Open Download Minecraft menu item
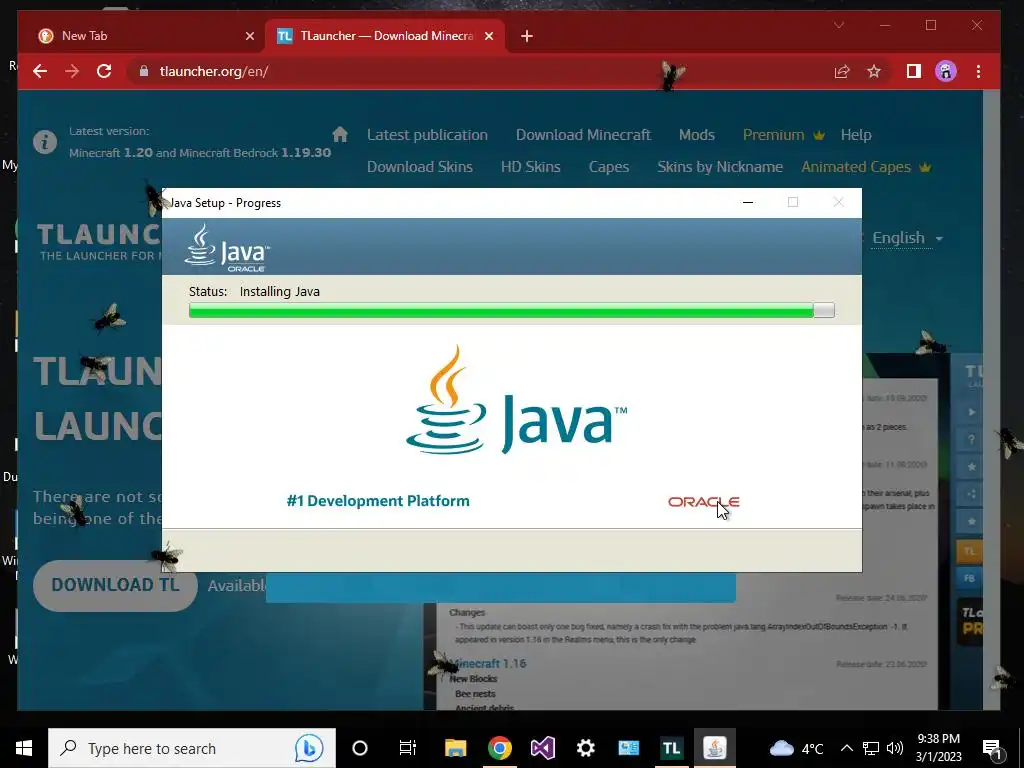This screenshot has height=768, width=1024. point(583,135)
